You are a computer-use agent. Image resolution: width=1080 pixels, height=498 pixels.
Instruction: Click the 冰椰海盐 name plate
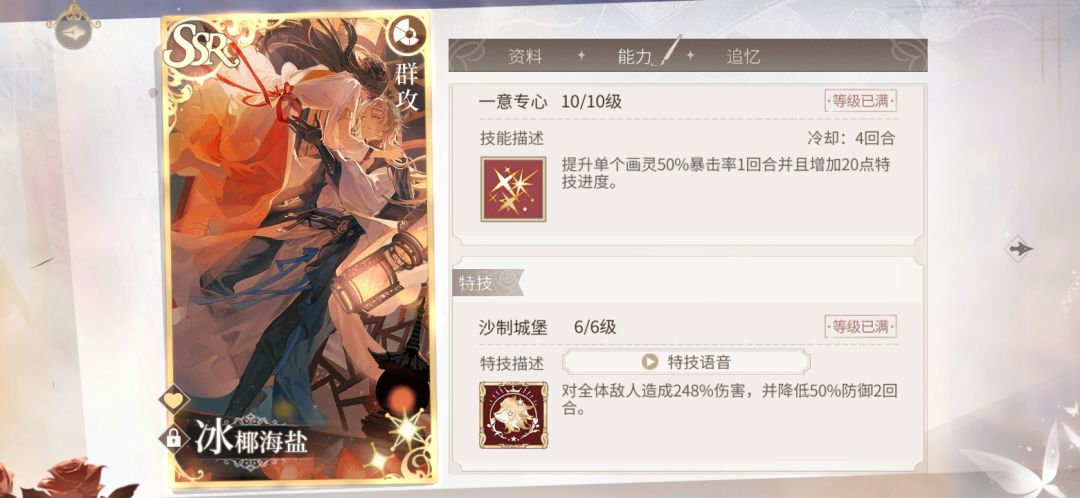251,439
